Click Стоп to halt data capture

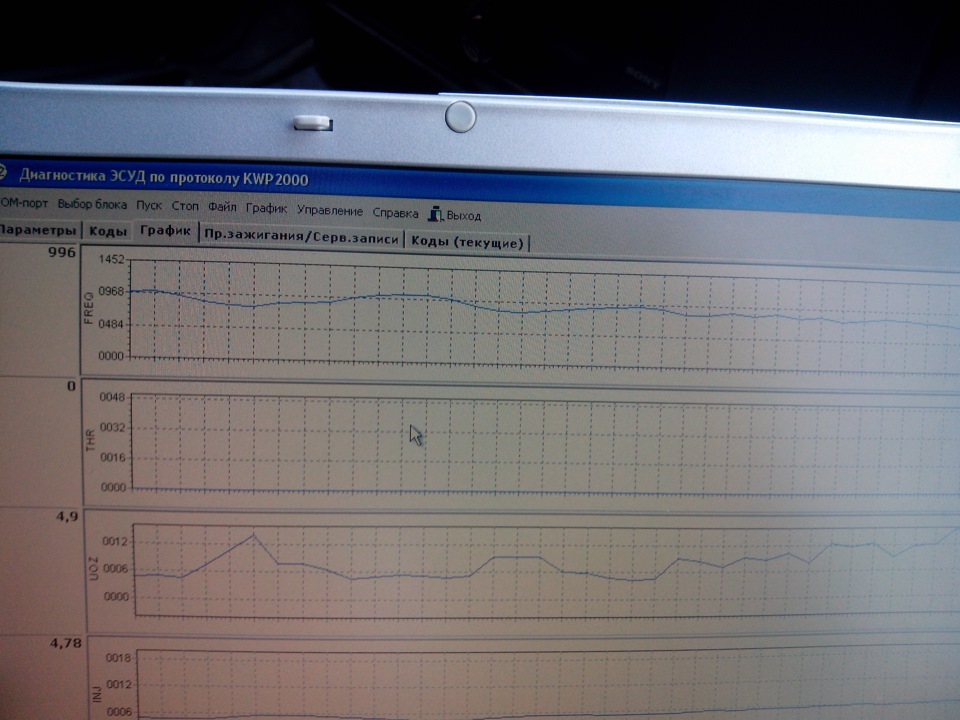click(185, 206)
